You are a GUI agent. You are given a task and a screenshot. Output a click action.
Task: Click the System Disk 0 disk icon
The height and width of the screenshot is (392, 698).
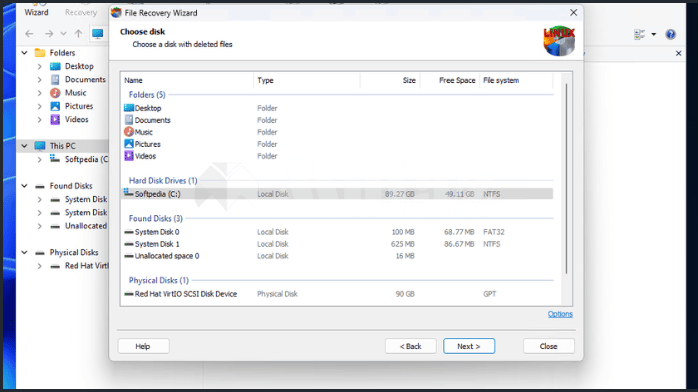pyautogui.click(x=129, y=232)
